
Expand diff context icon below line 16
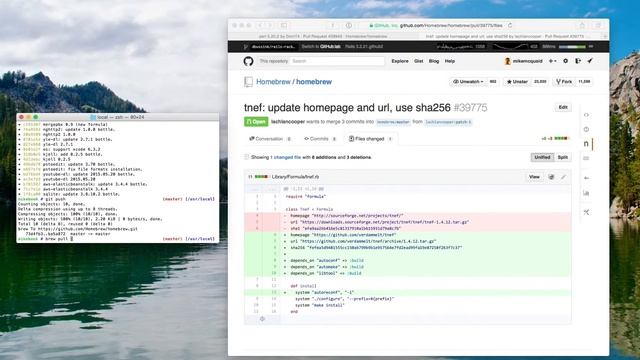[x=262, y=319]
